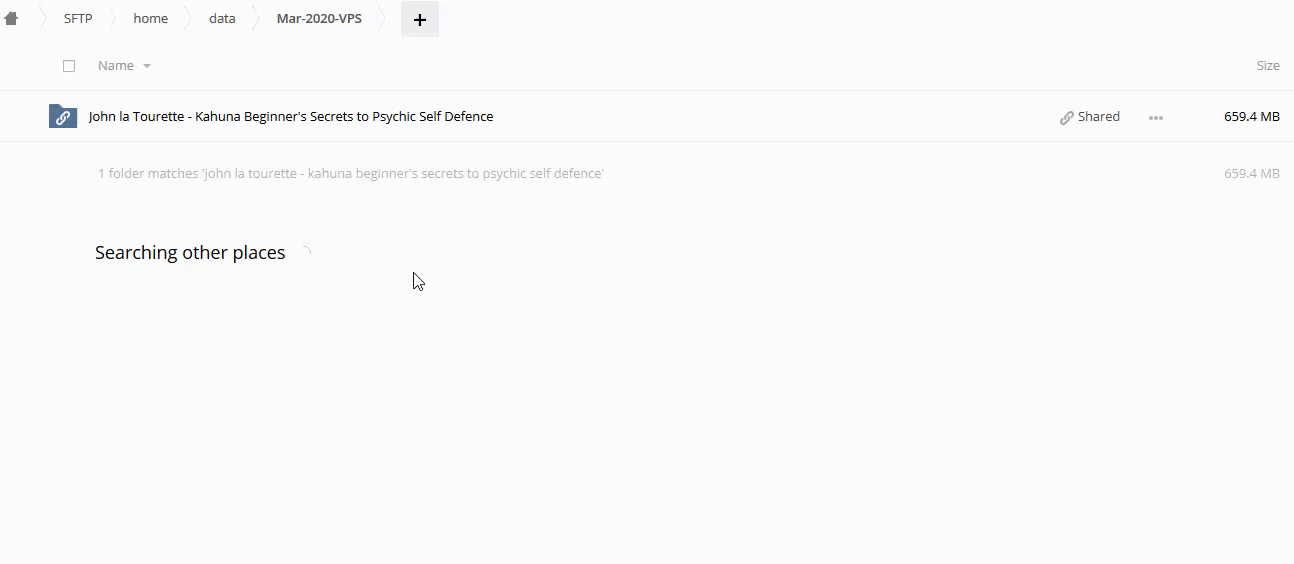Click the plus button to add new item
Image resolution: width=1294 pixels, height=564 pixels.
coord(419,19)
